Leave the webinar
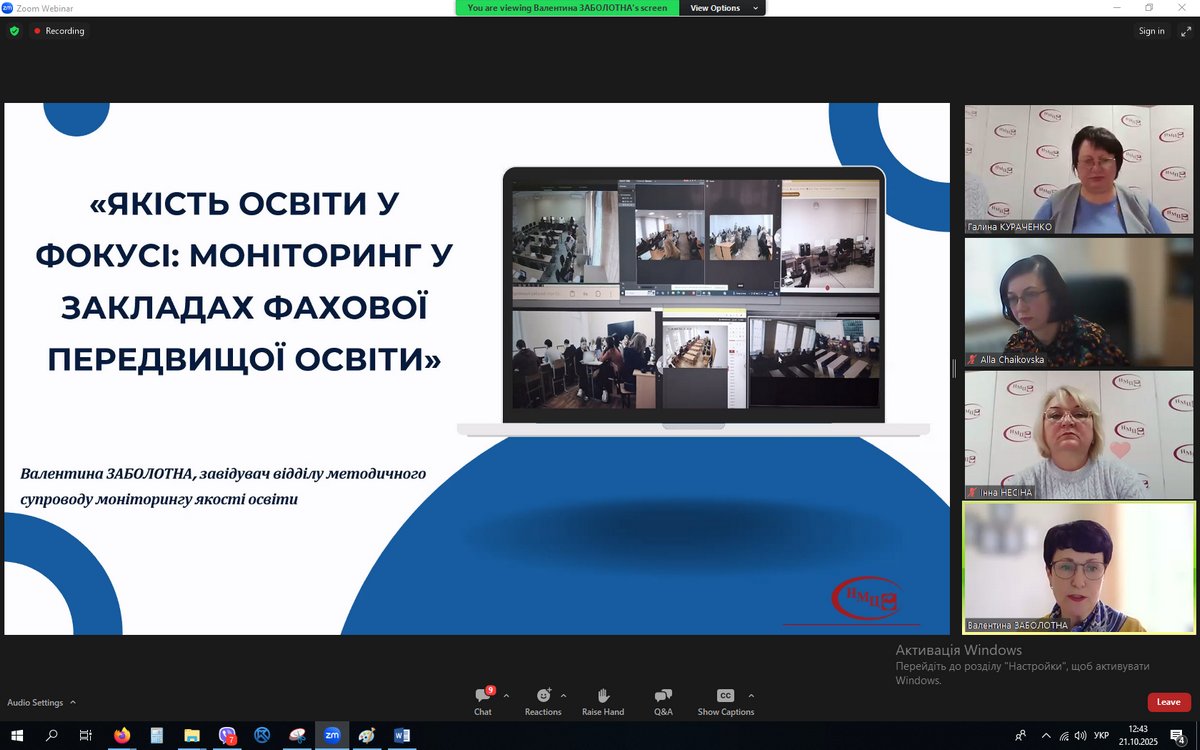 1168,702
